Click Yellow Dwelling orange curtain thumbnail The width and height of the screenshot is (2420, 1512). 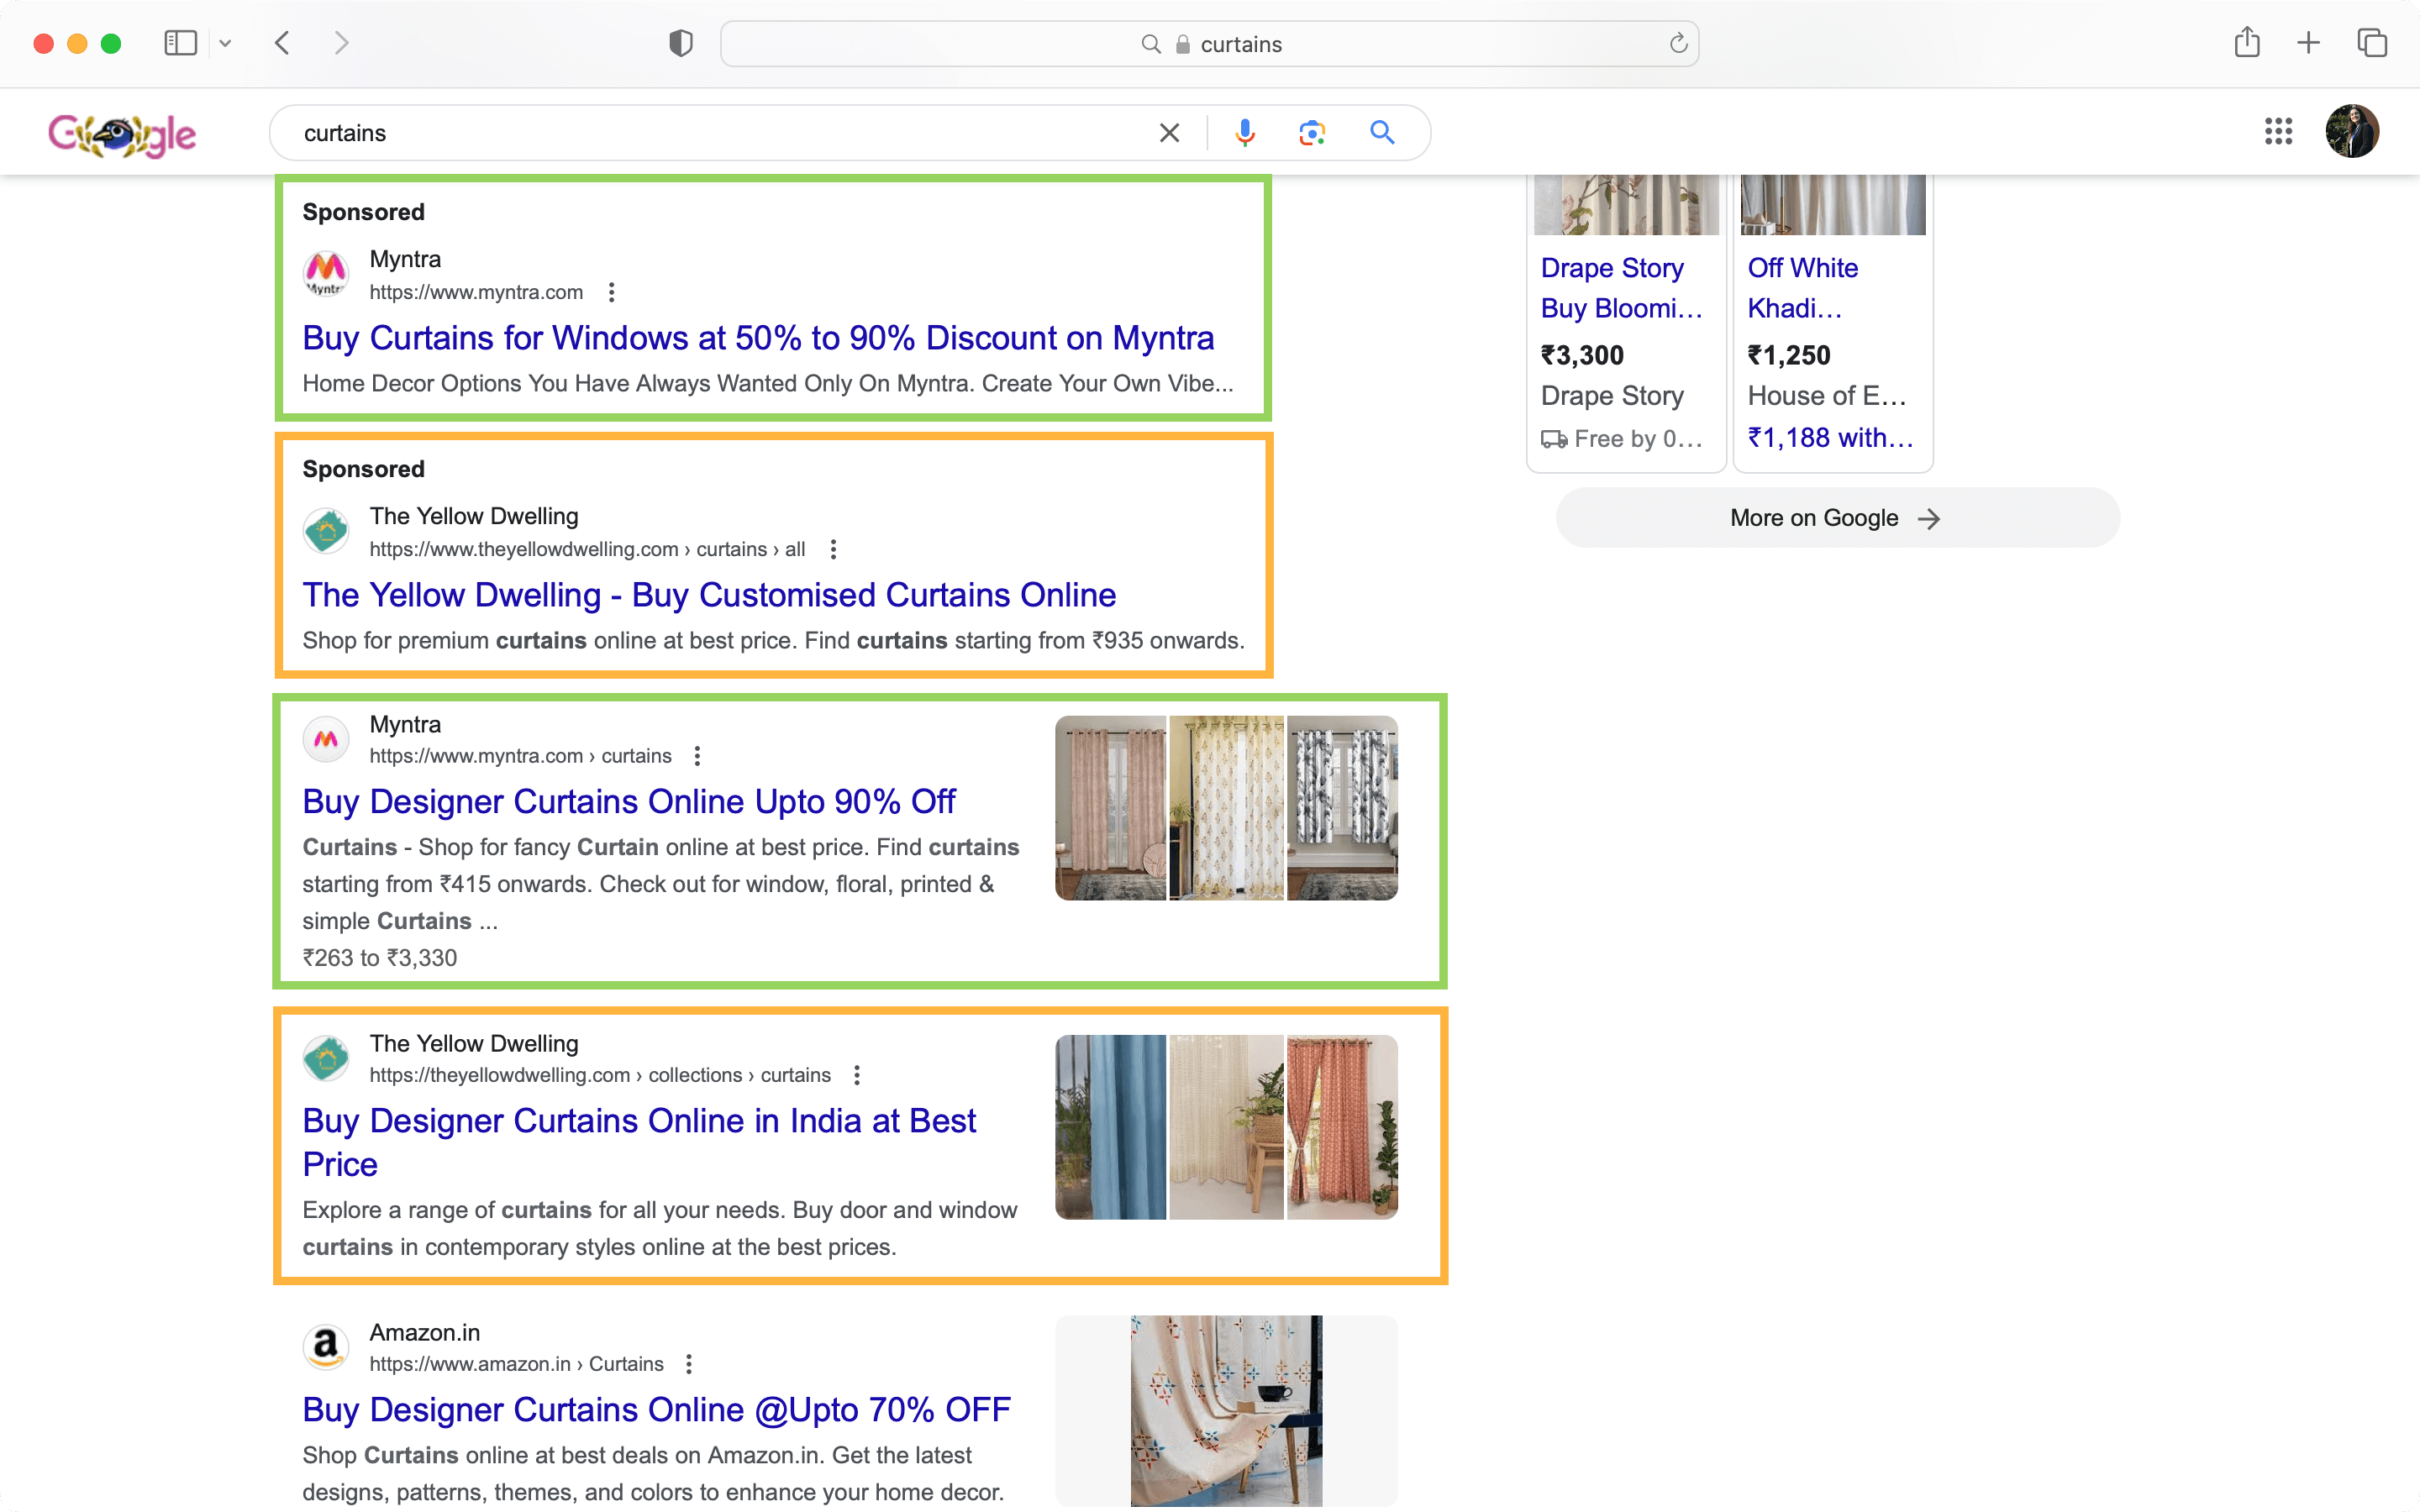coord(1342,1127)
